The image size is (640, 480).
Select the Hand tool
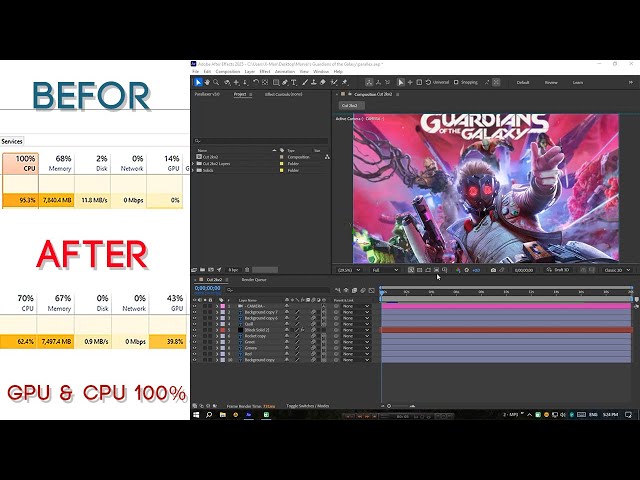click(207, 82)
